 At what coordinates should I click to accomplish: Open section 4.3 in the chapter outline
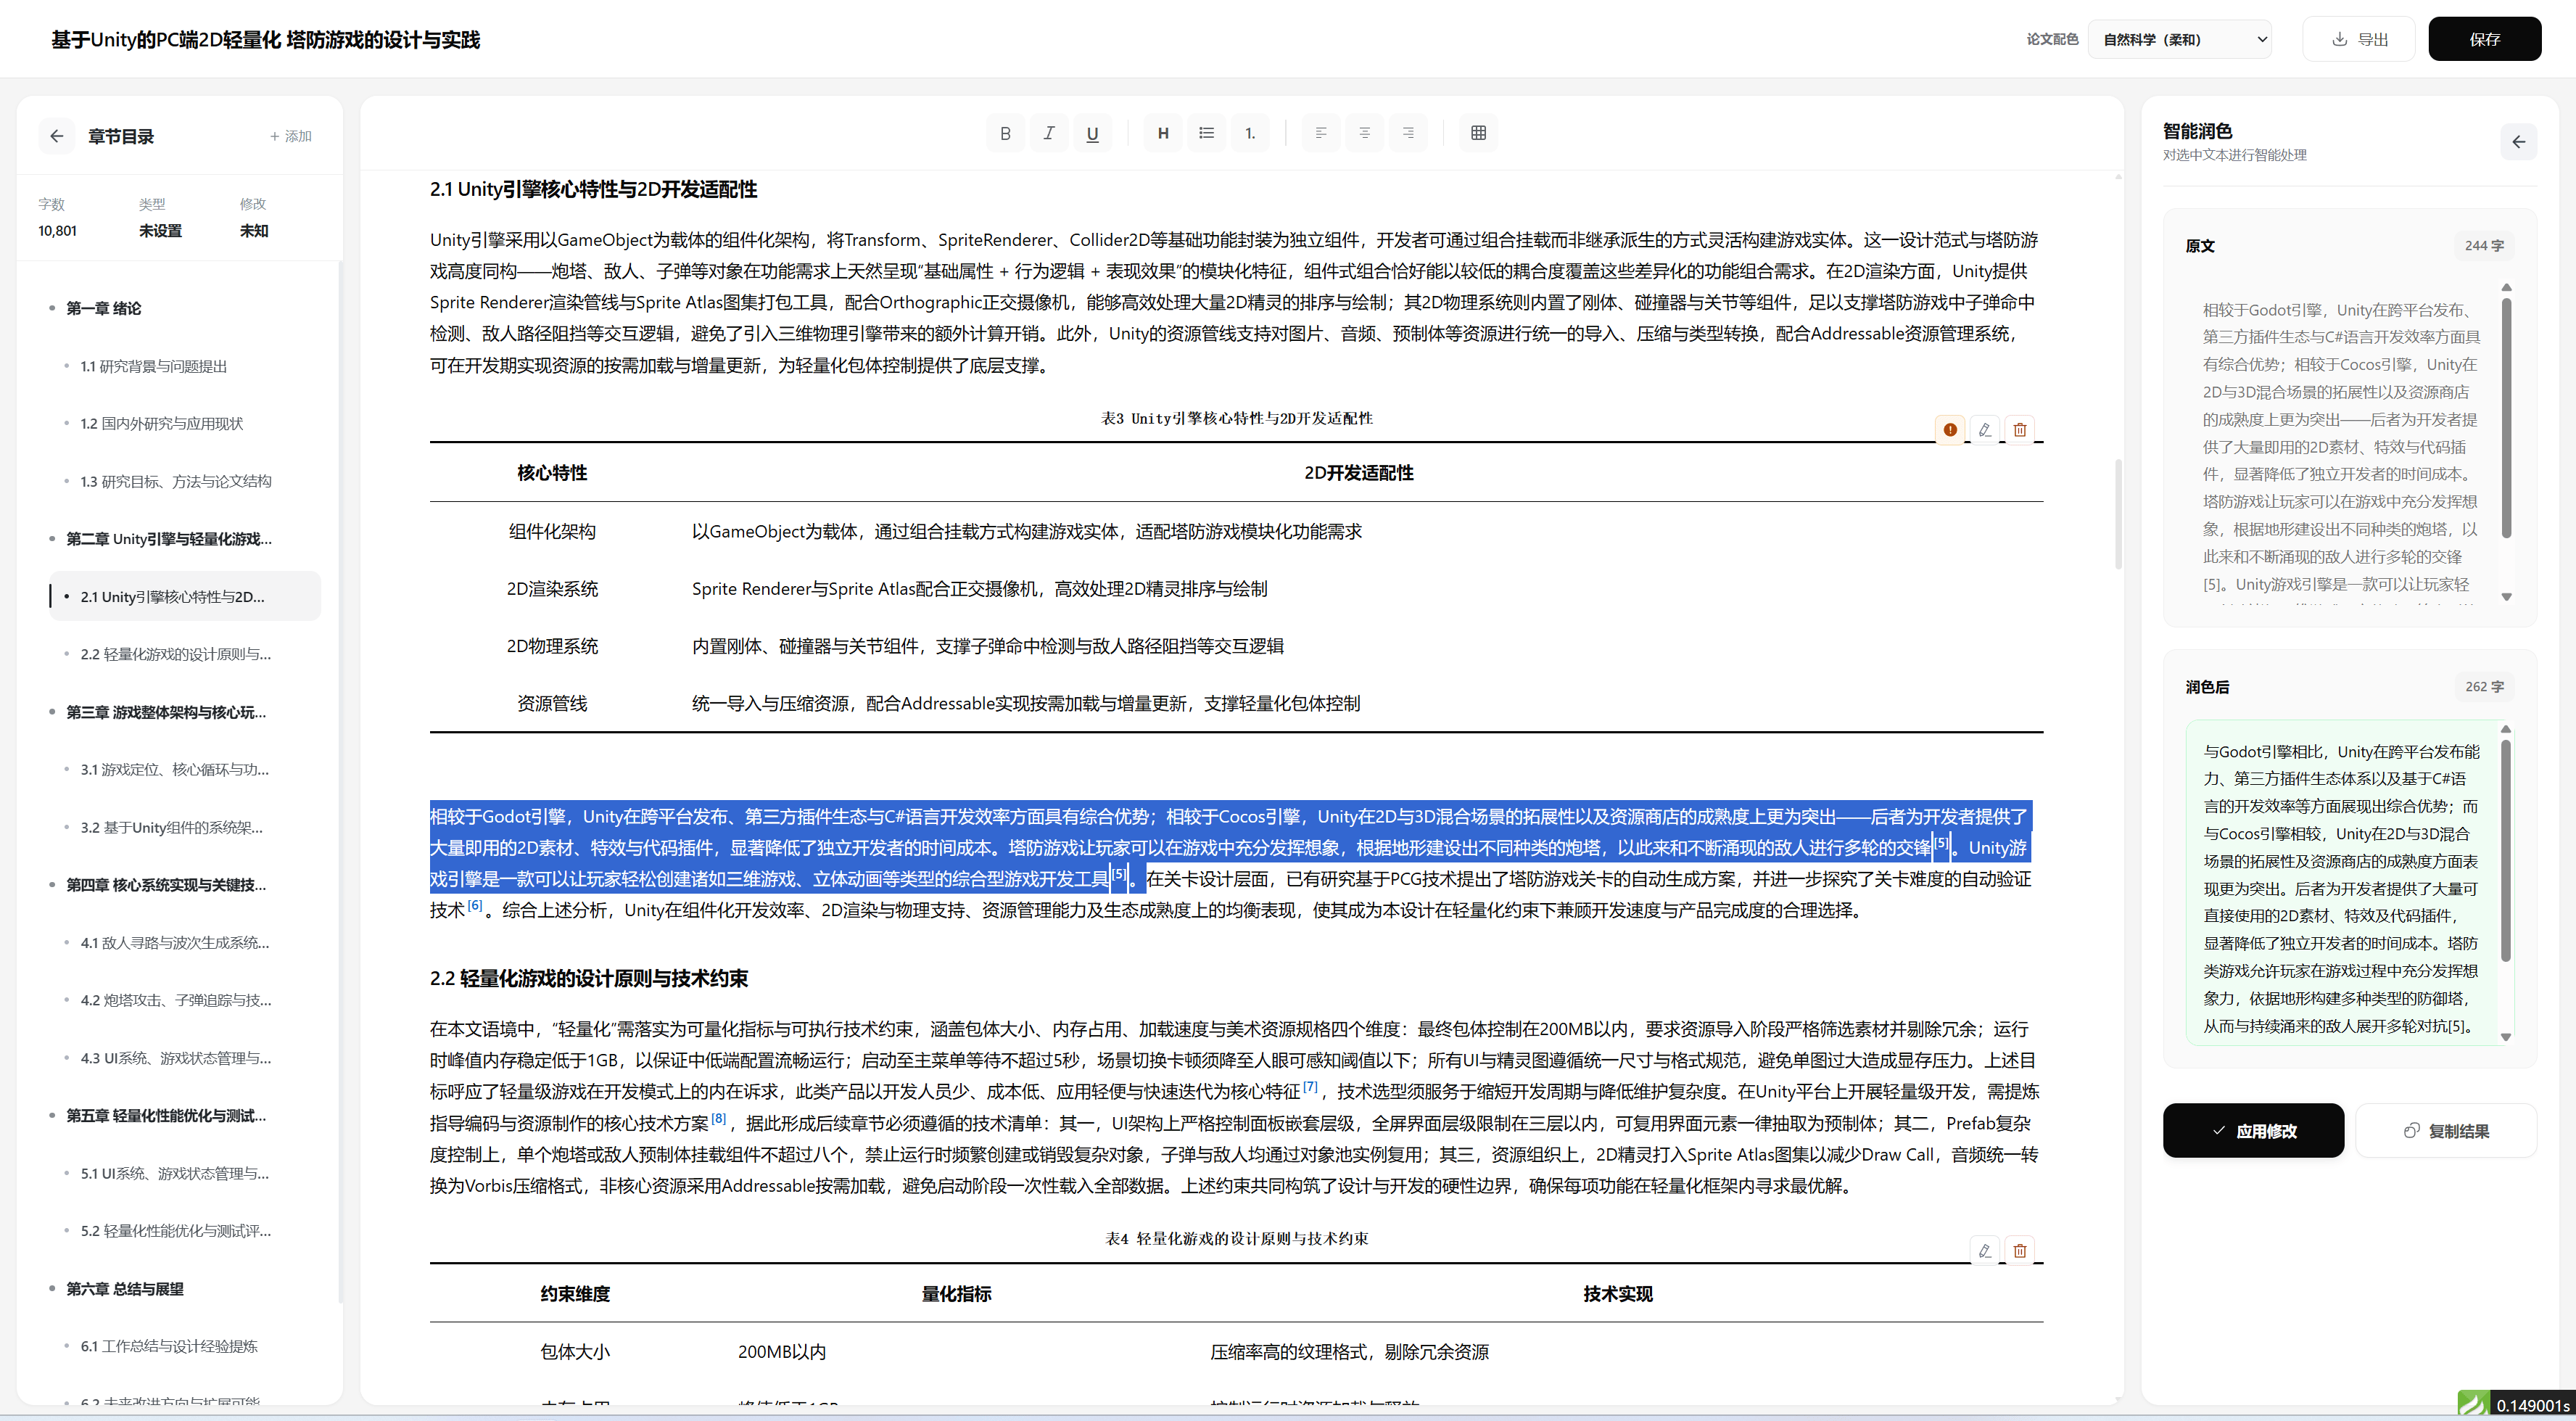point(176,1058)
